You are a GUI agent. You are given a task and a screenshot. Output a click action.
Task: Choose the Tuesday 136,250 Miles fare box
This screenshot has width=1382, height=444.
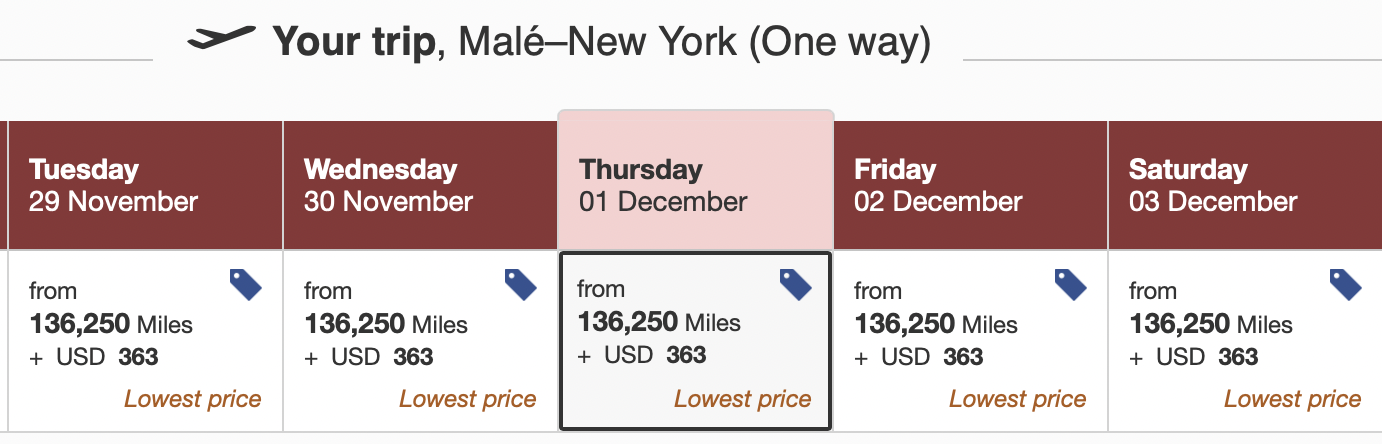point(146,340)
